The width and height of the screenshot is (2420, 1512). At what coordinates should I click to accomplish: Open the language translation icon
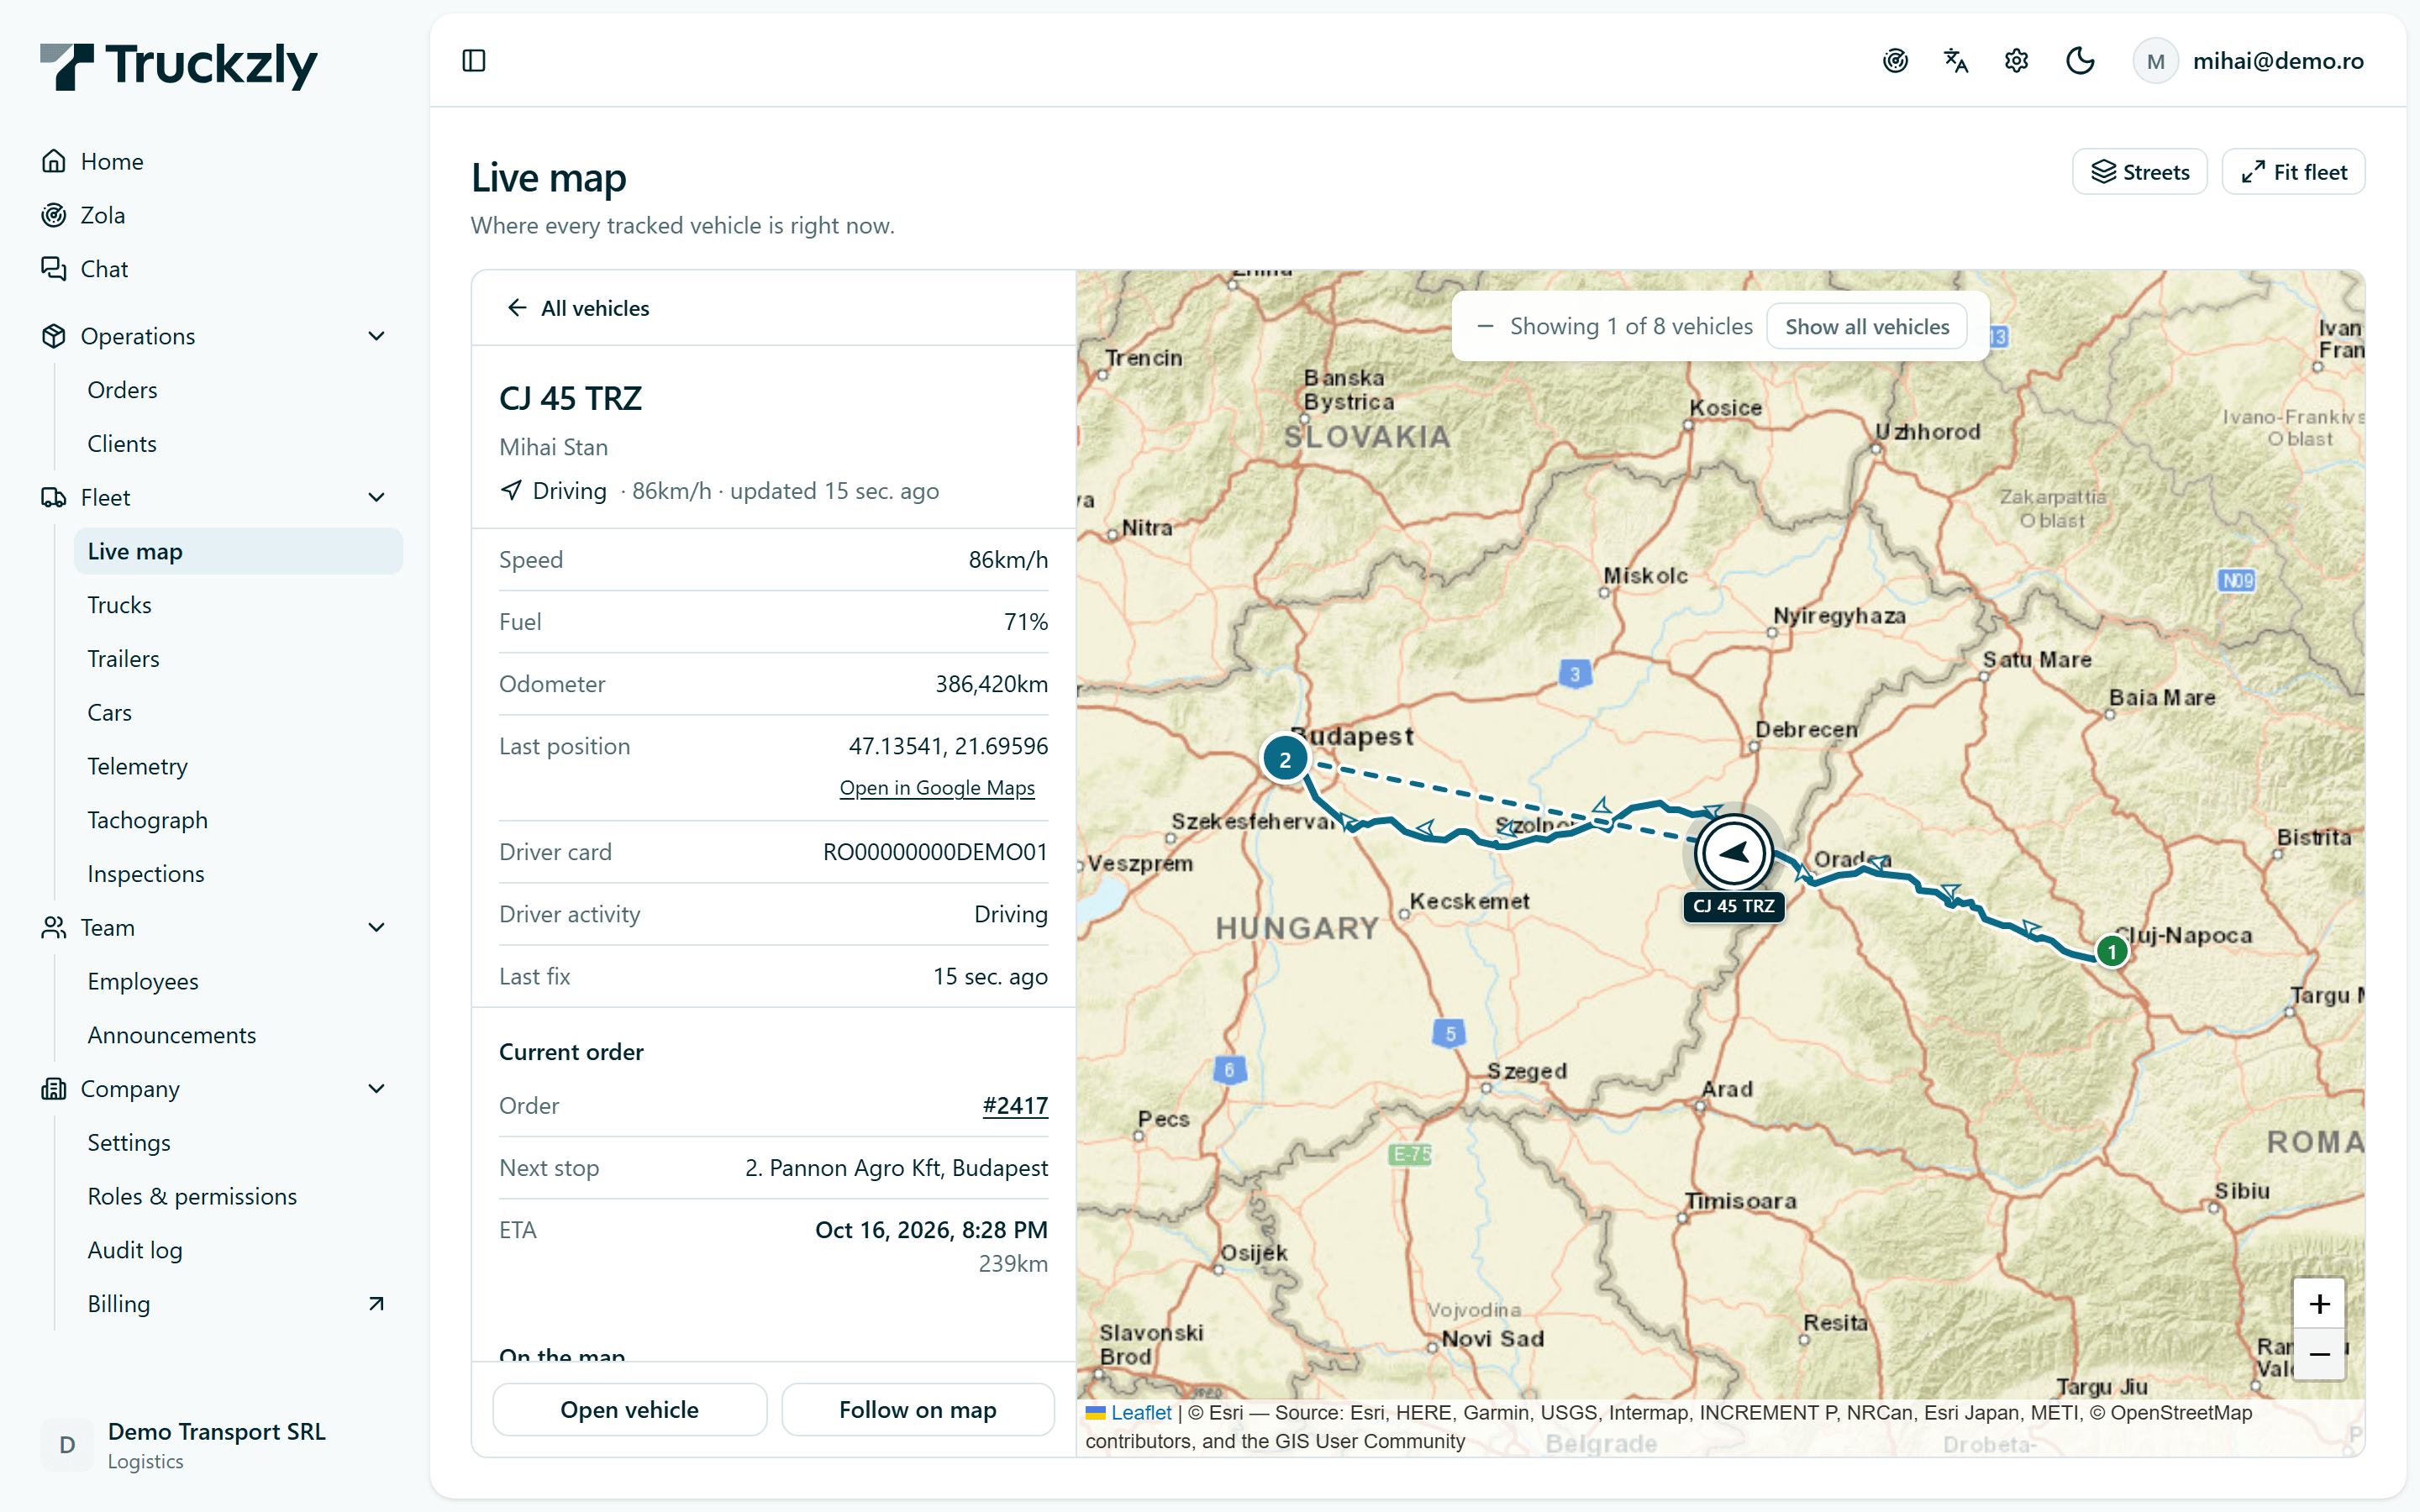click(x=1956, y=61)
